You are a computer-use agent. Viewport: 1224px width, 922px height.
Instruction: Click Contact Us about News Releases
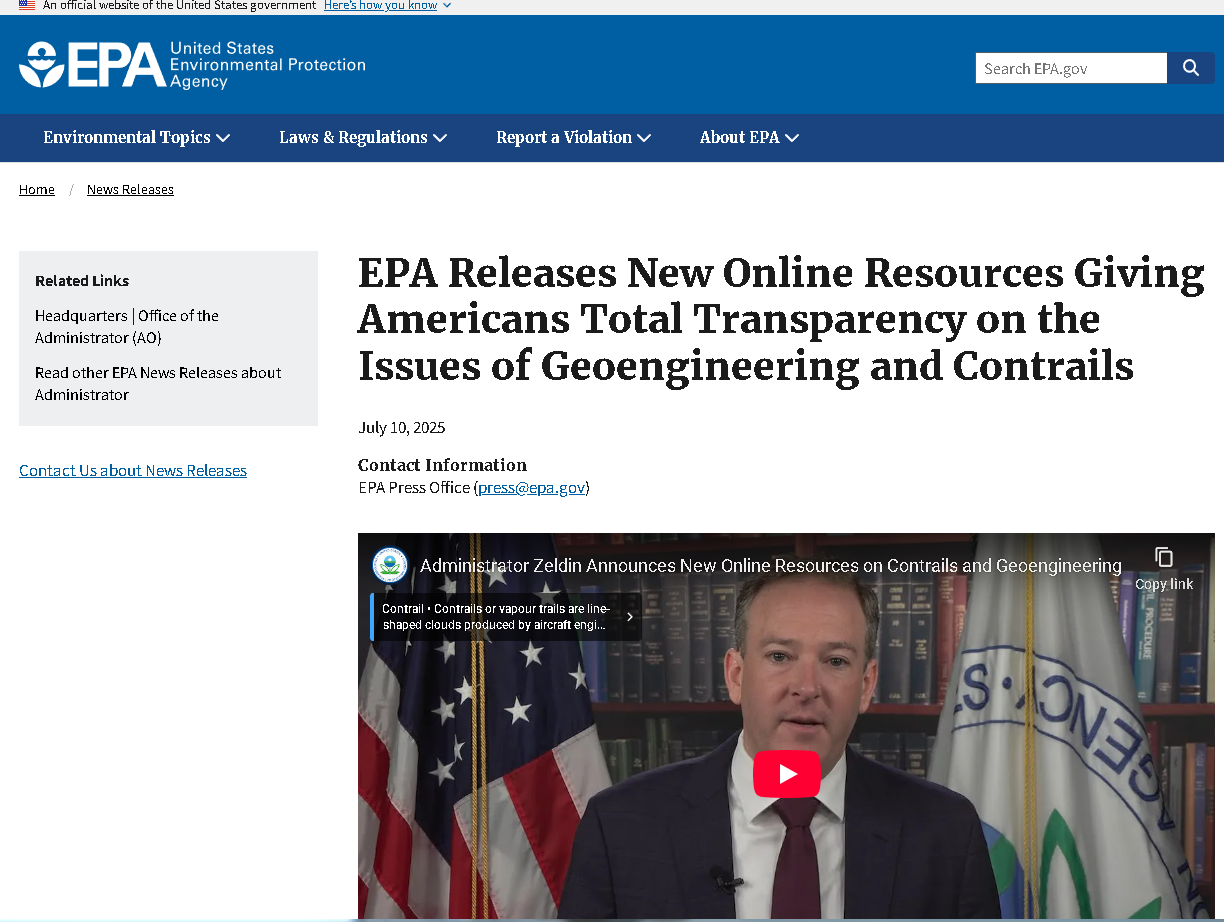133,471
